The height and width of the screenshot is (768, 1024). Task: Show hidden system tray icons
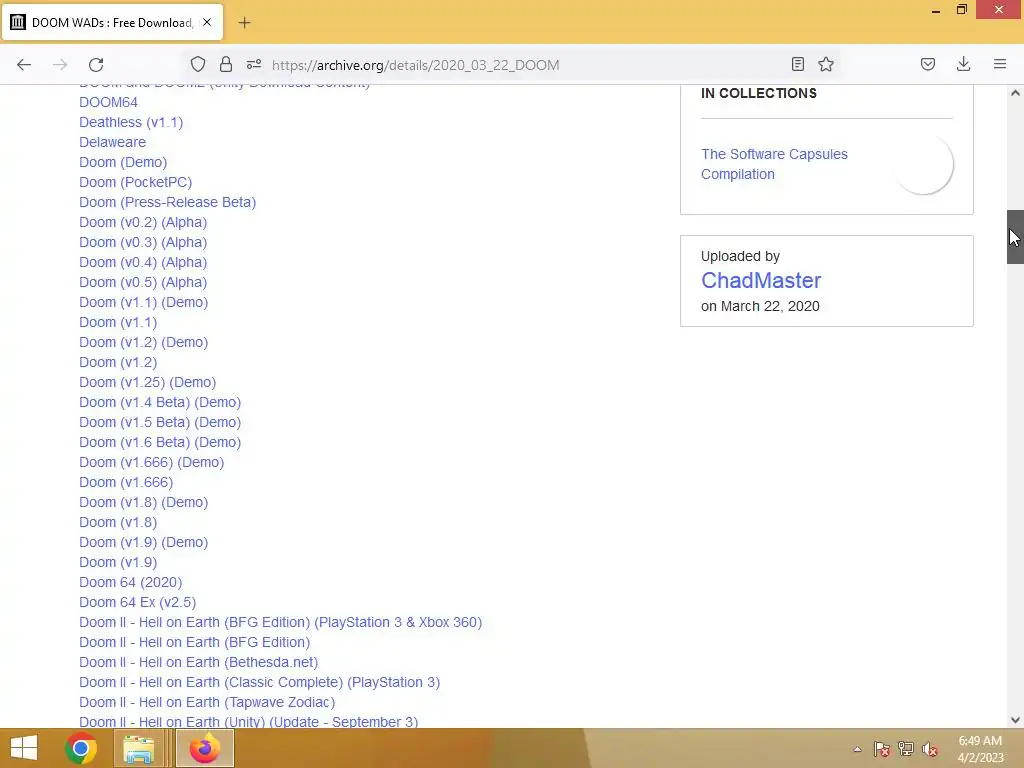click(857, 749)
